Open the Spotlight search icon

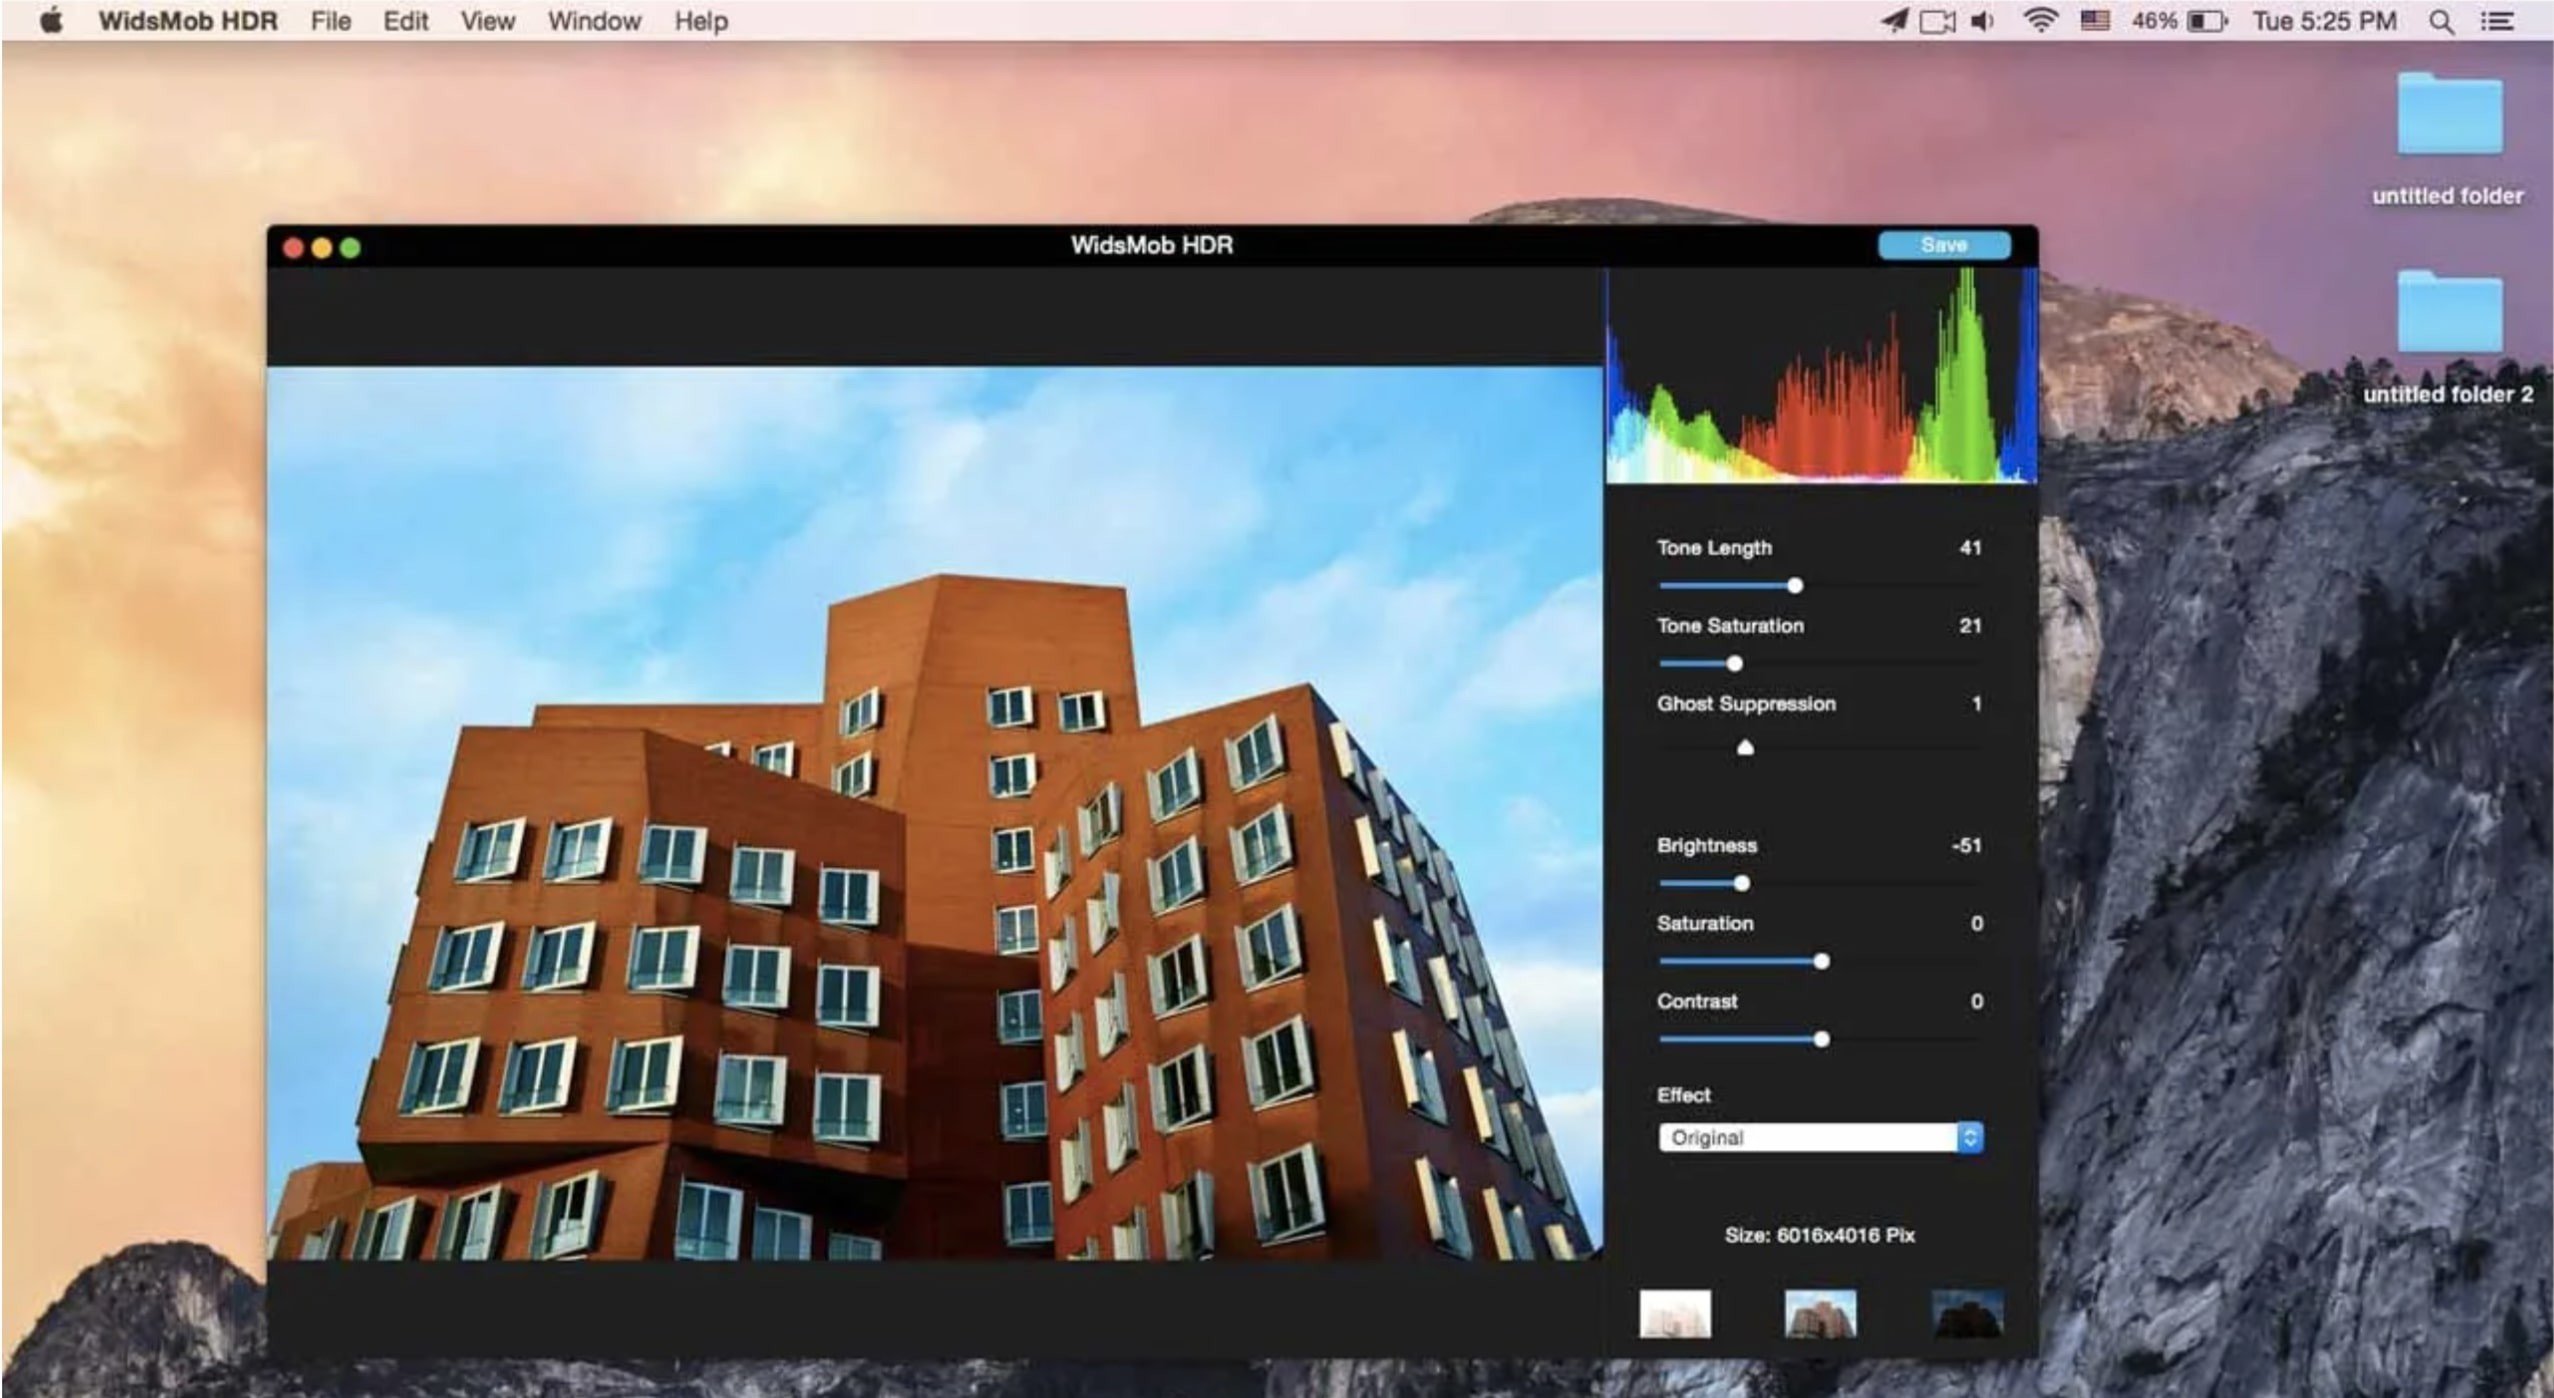click(x=2441, y=21)
